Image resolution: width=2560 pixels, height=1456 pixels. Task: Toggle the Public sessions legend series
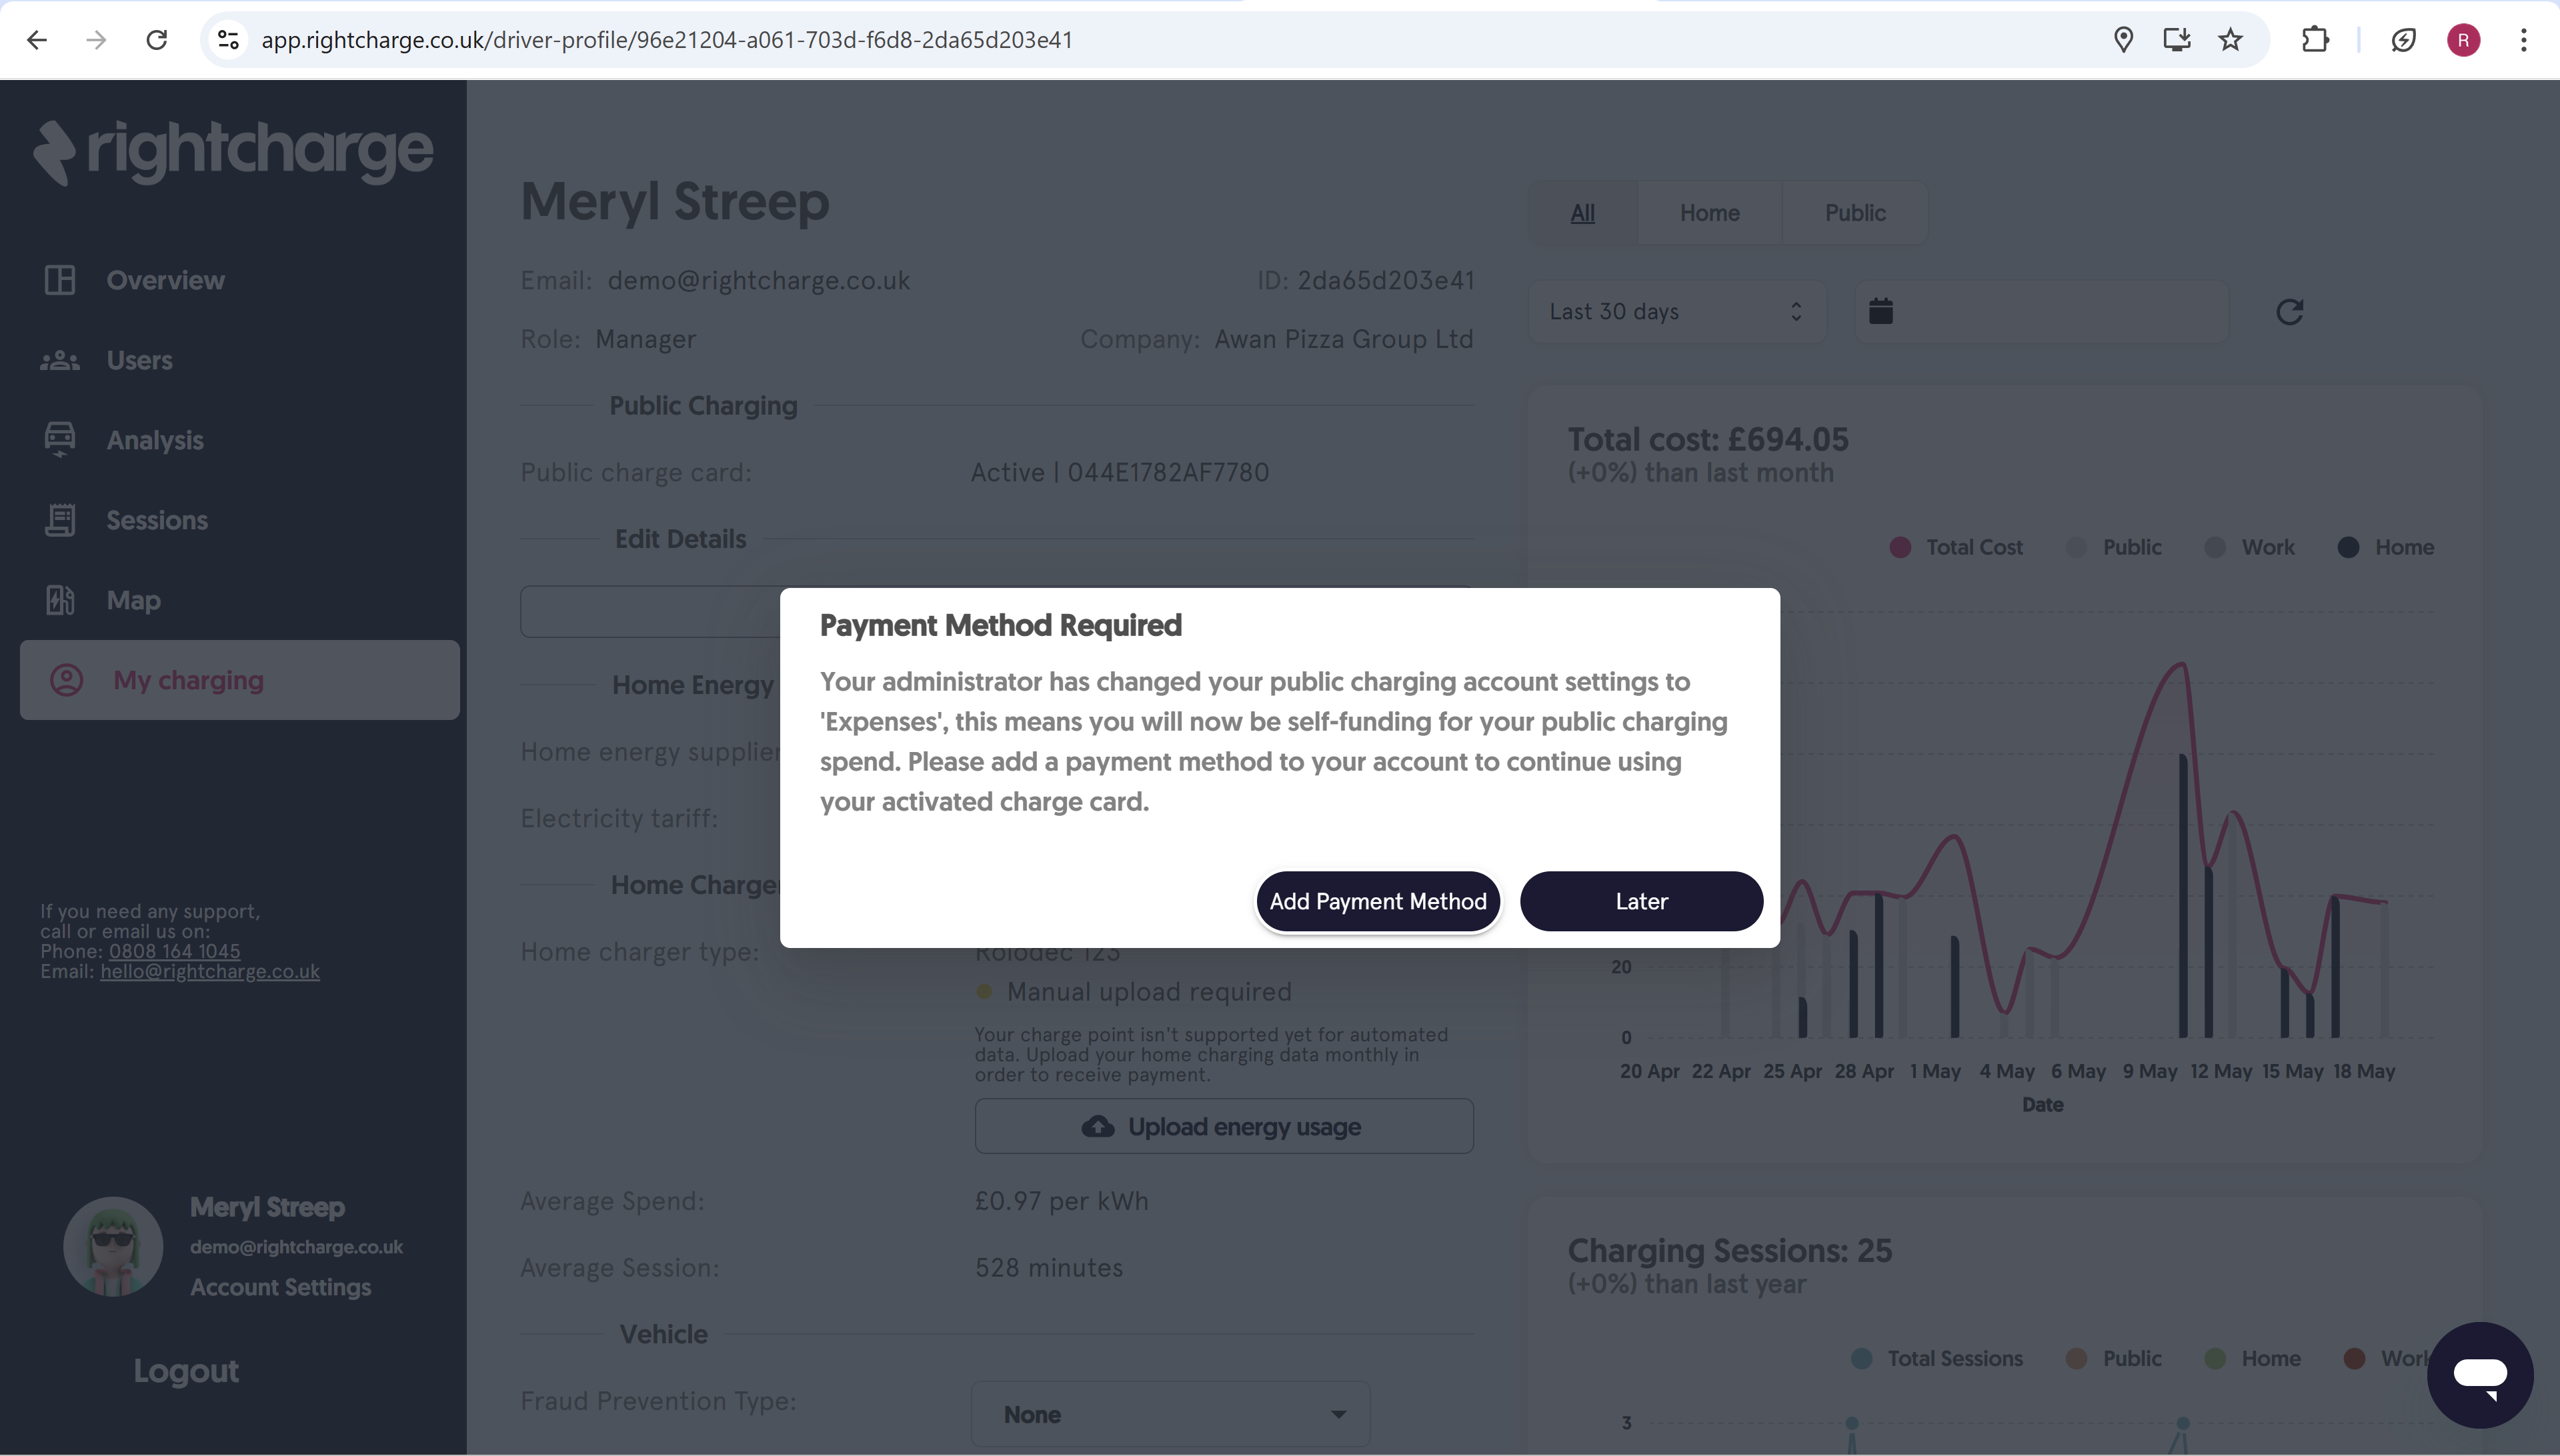coord(2113,1358)
